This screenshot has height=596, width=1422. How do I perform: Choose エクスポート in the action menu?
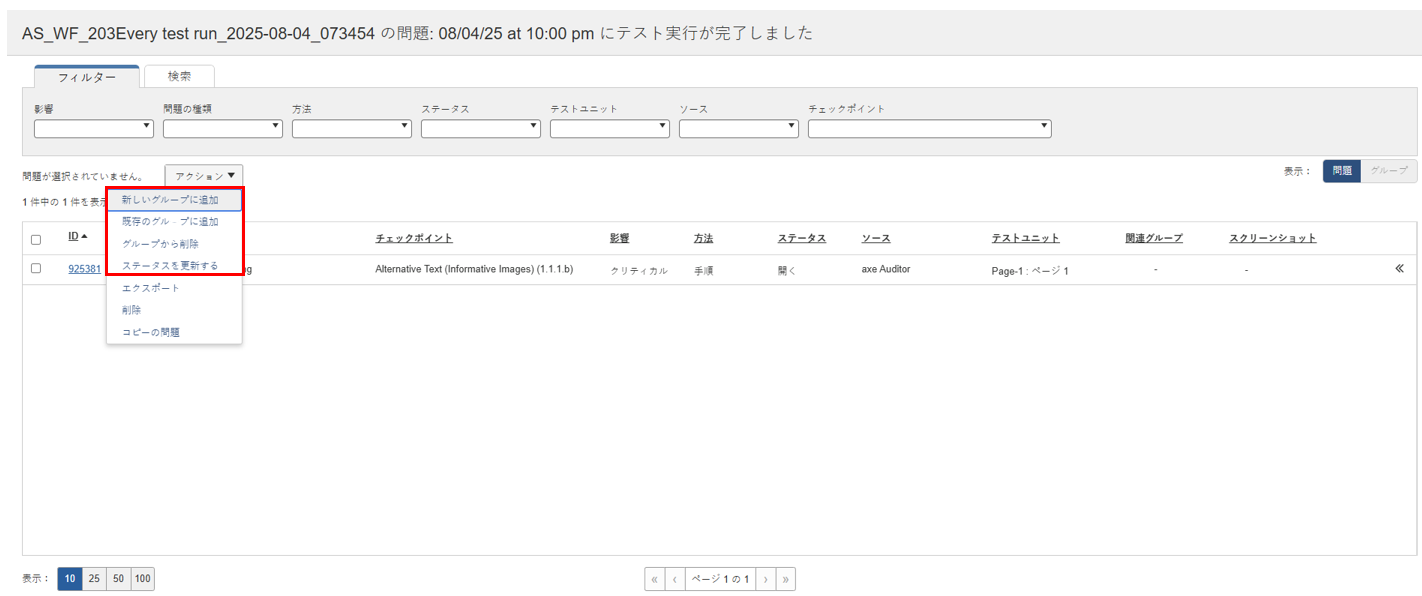[x=151, y=288]
